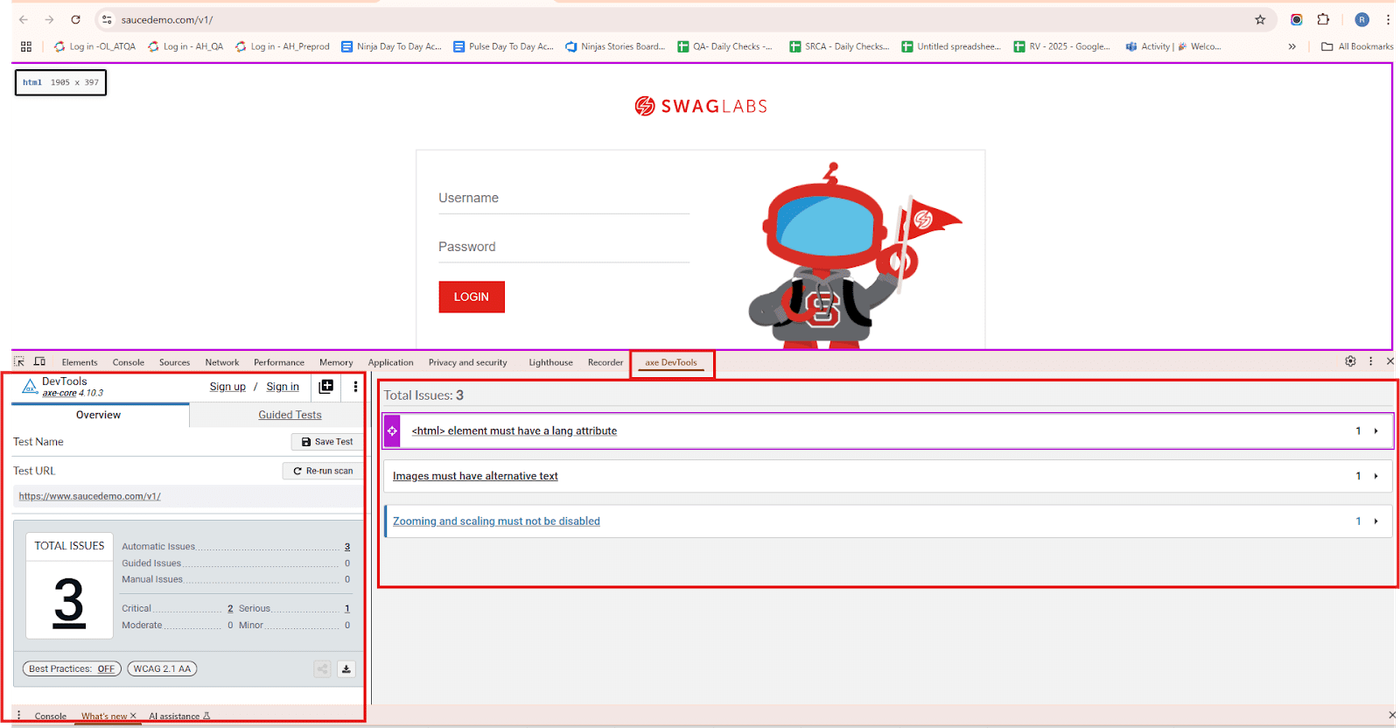The height and width of the screenshot is (728, 1400).
Task: Click the Username input field
Action: pos(564,198)
